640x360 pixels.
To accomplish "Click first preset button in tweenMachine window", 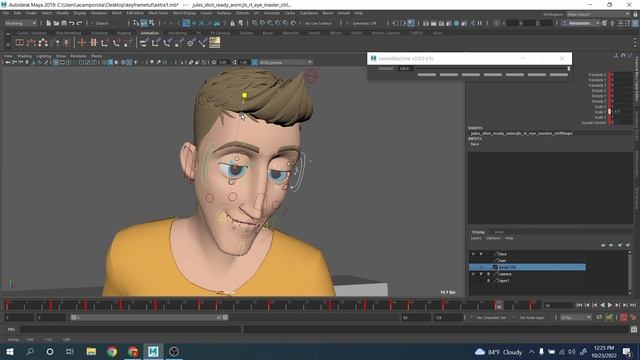I will point(427,75).
